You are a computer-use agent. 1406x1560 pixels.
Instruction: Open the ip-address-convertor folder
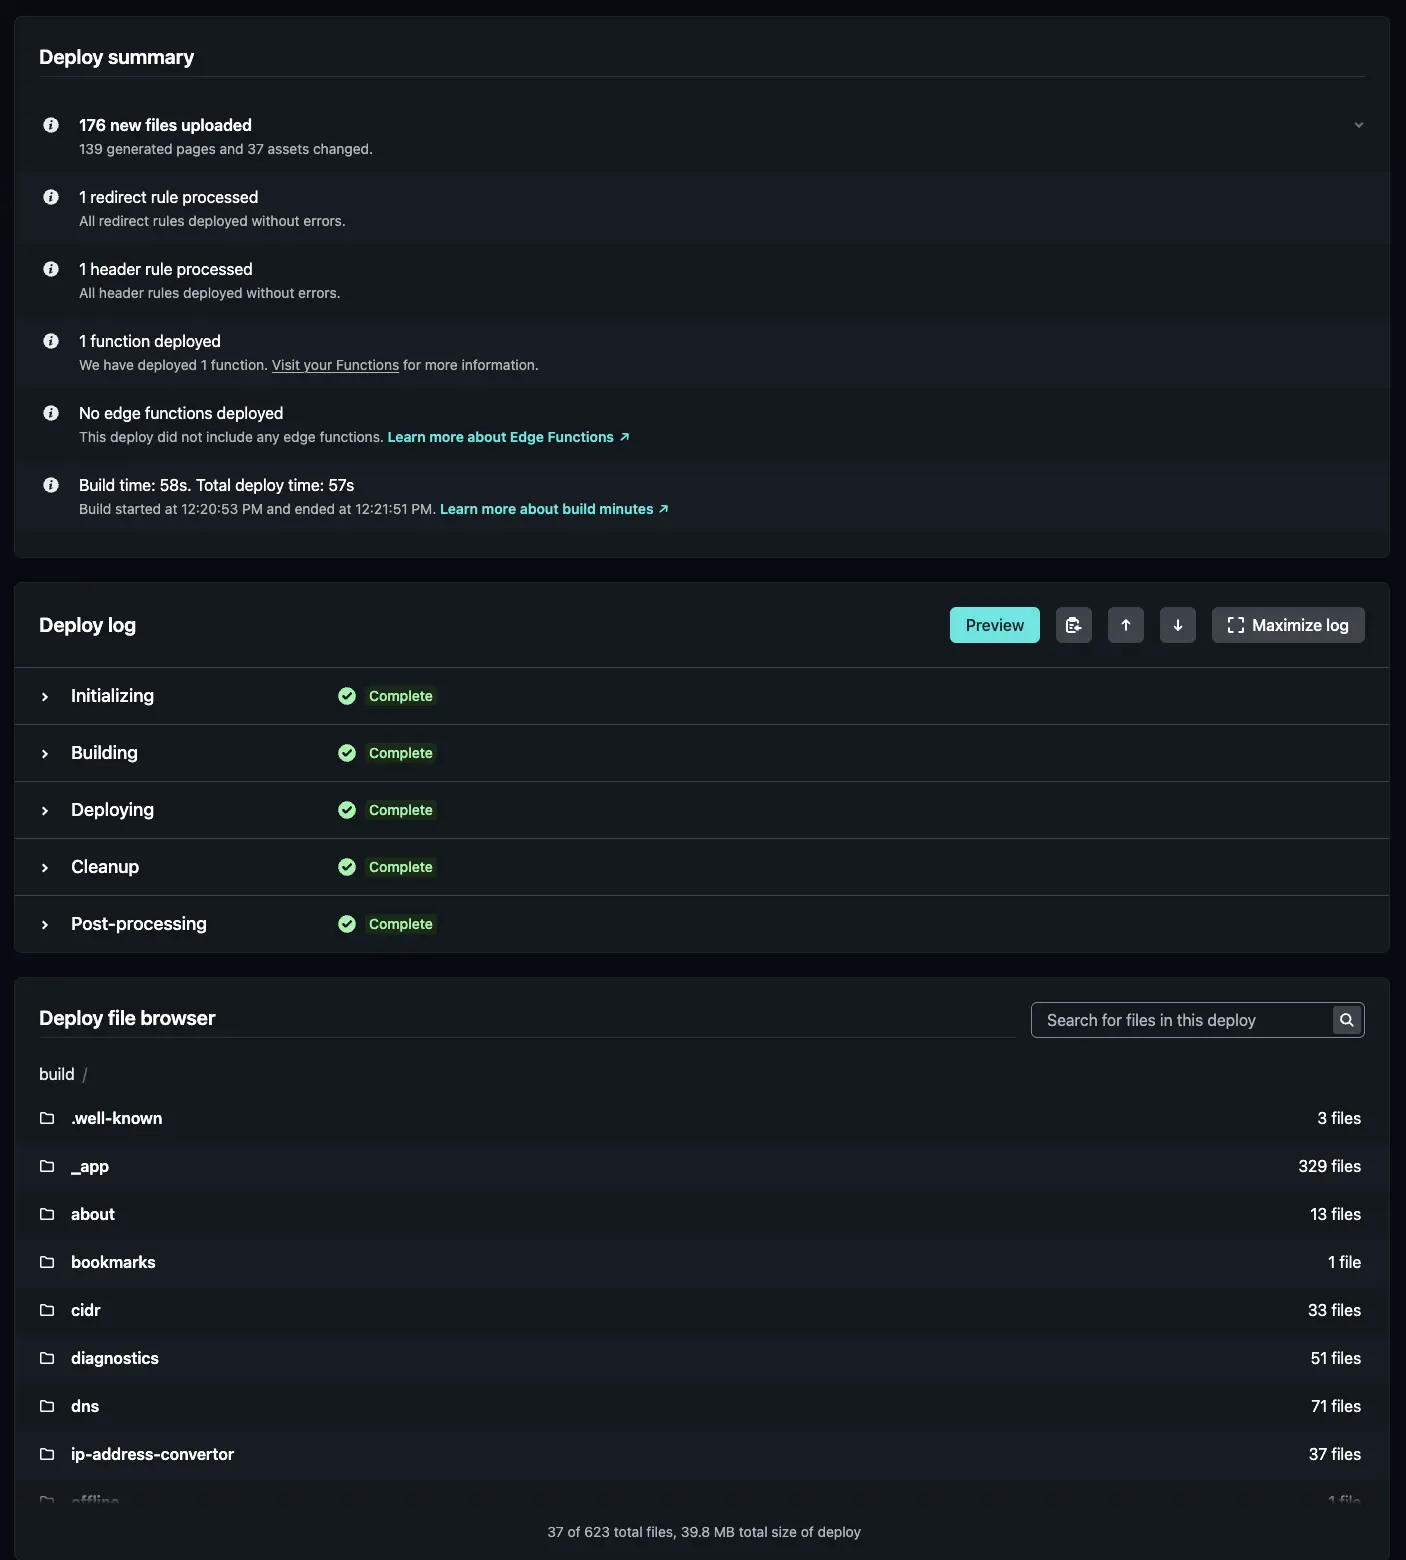click(152, 1454)
